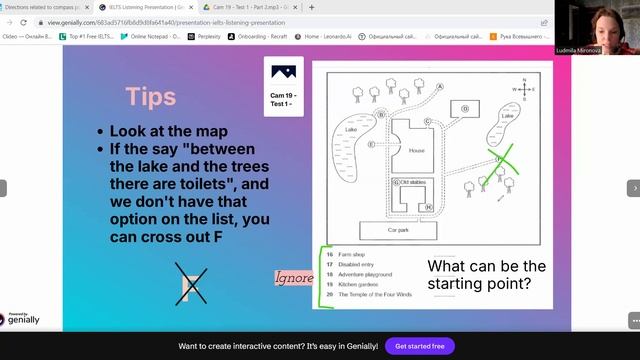Click list item 19 Kitchen gardens
This screenshot has height=360, width=640.
(x=352, y=284)
